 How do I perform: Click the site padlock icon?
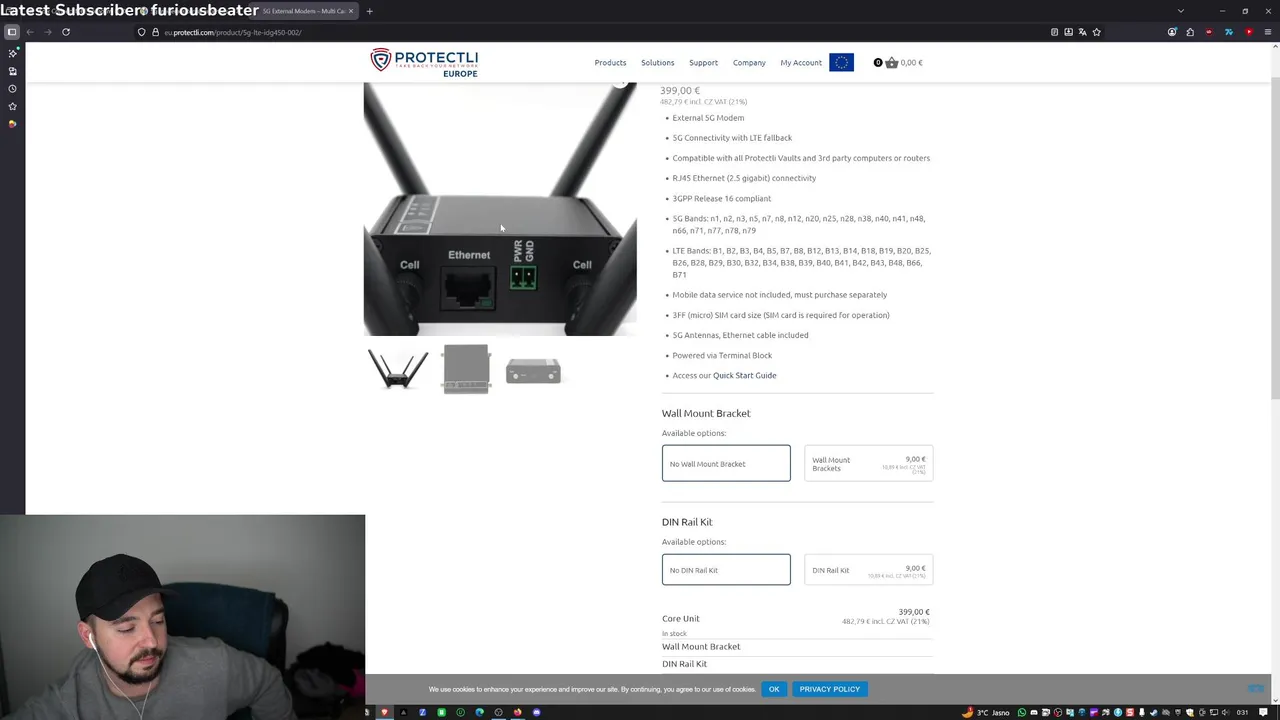(x=155, y=32)
